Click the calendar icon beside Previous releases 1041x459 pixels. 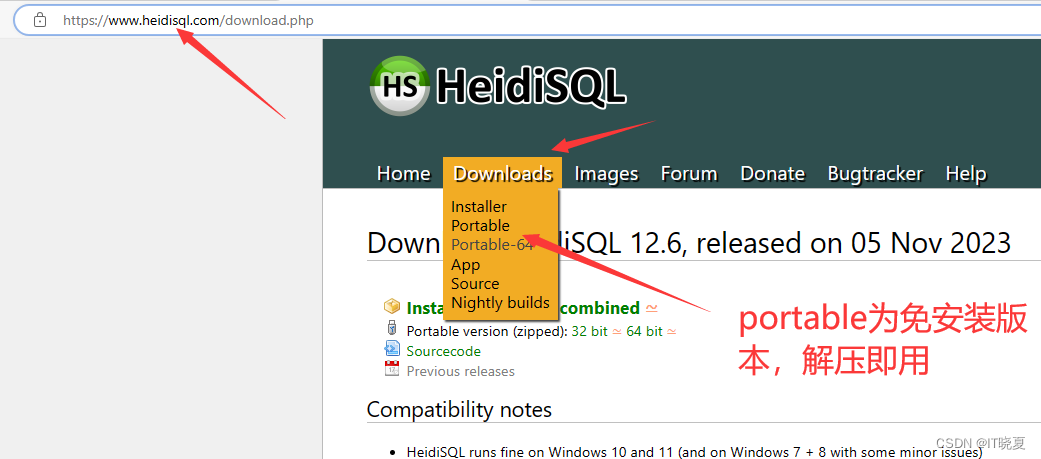[x=392, y=369]
